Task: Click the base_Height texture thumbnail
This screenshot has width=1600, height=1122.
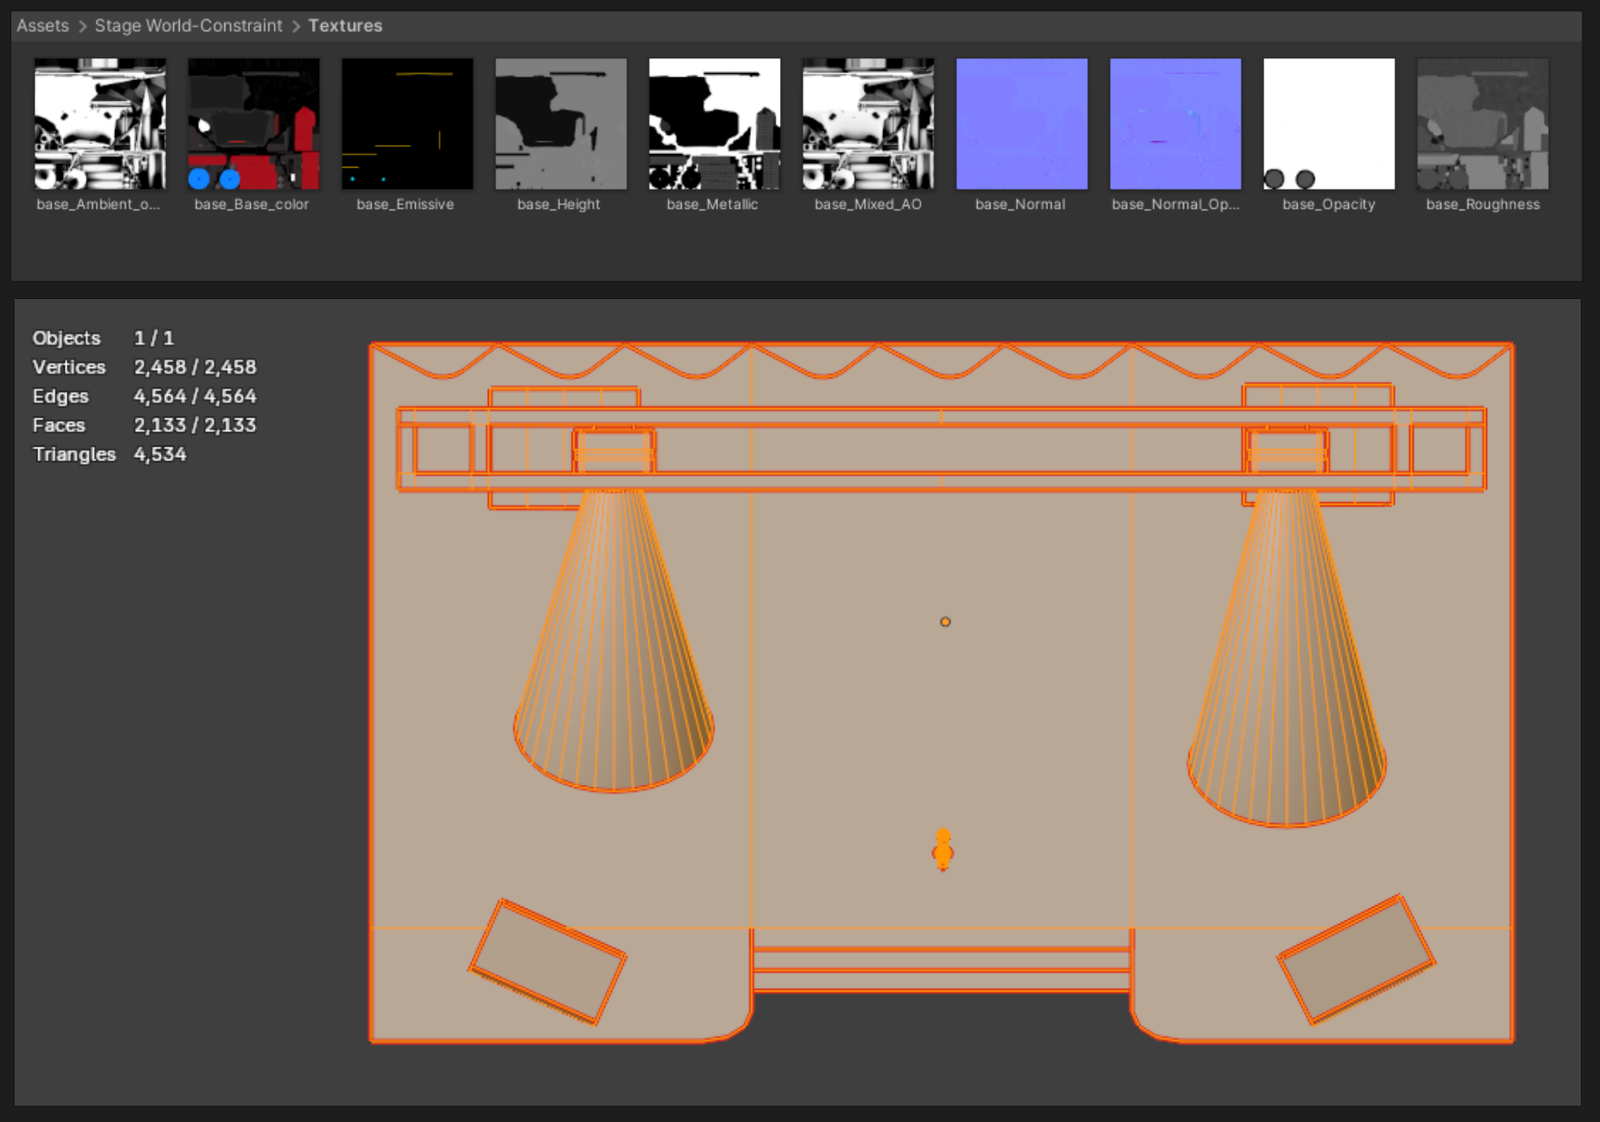Action: click(x=561, y=124)
